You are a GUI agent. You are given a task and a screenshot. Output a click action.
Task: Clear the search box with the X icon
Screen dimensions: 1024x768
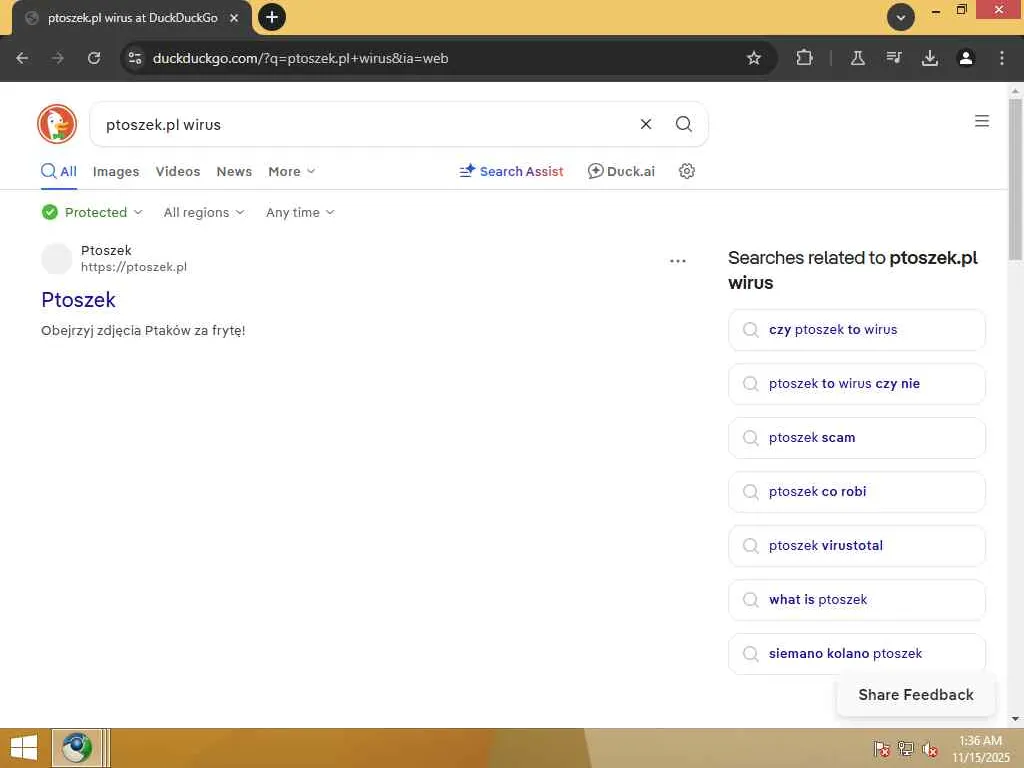646,124
